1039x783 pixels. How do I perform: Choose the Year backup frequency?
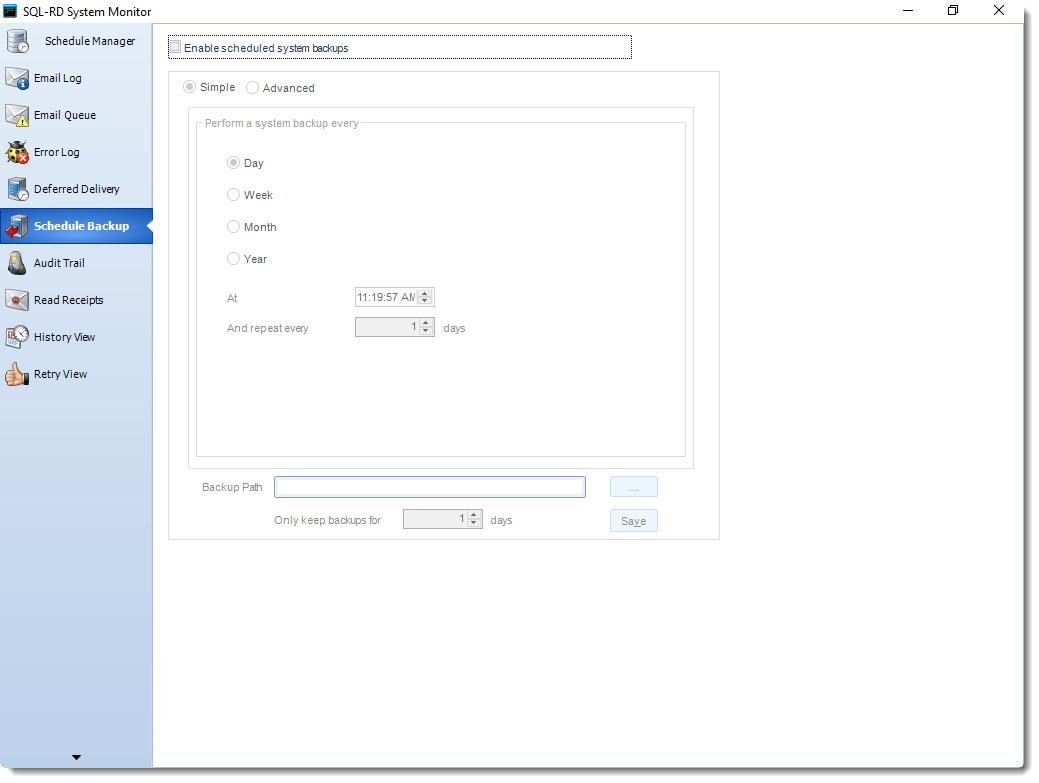pos(233,258)
